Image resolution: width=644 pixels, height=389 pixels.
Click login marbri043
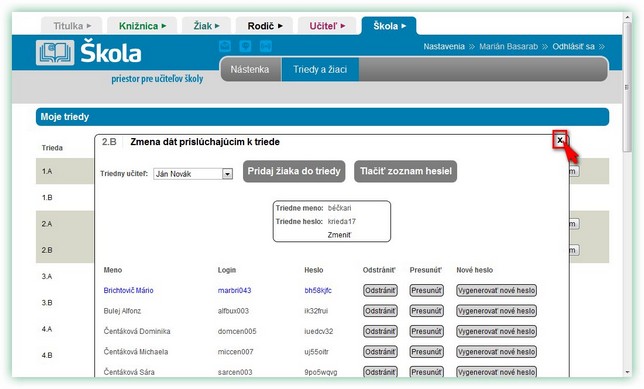point(235,290)
